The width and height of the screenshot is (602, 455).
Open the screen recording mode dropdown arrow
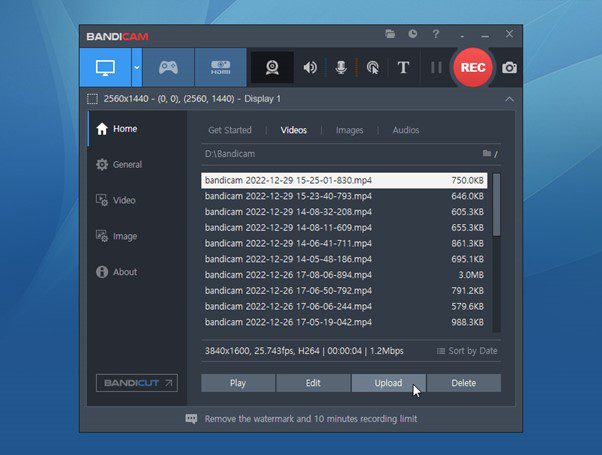coord(137,68)
